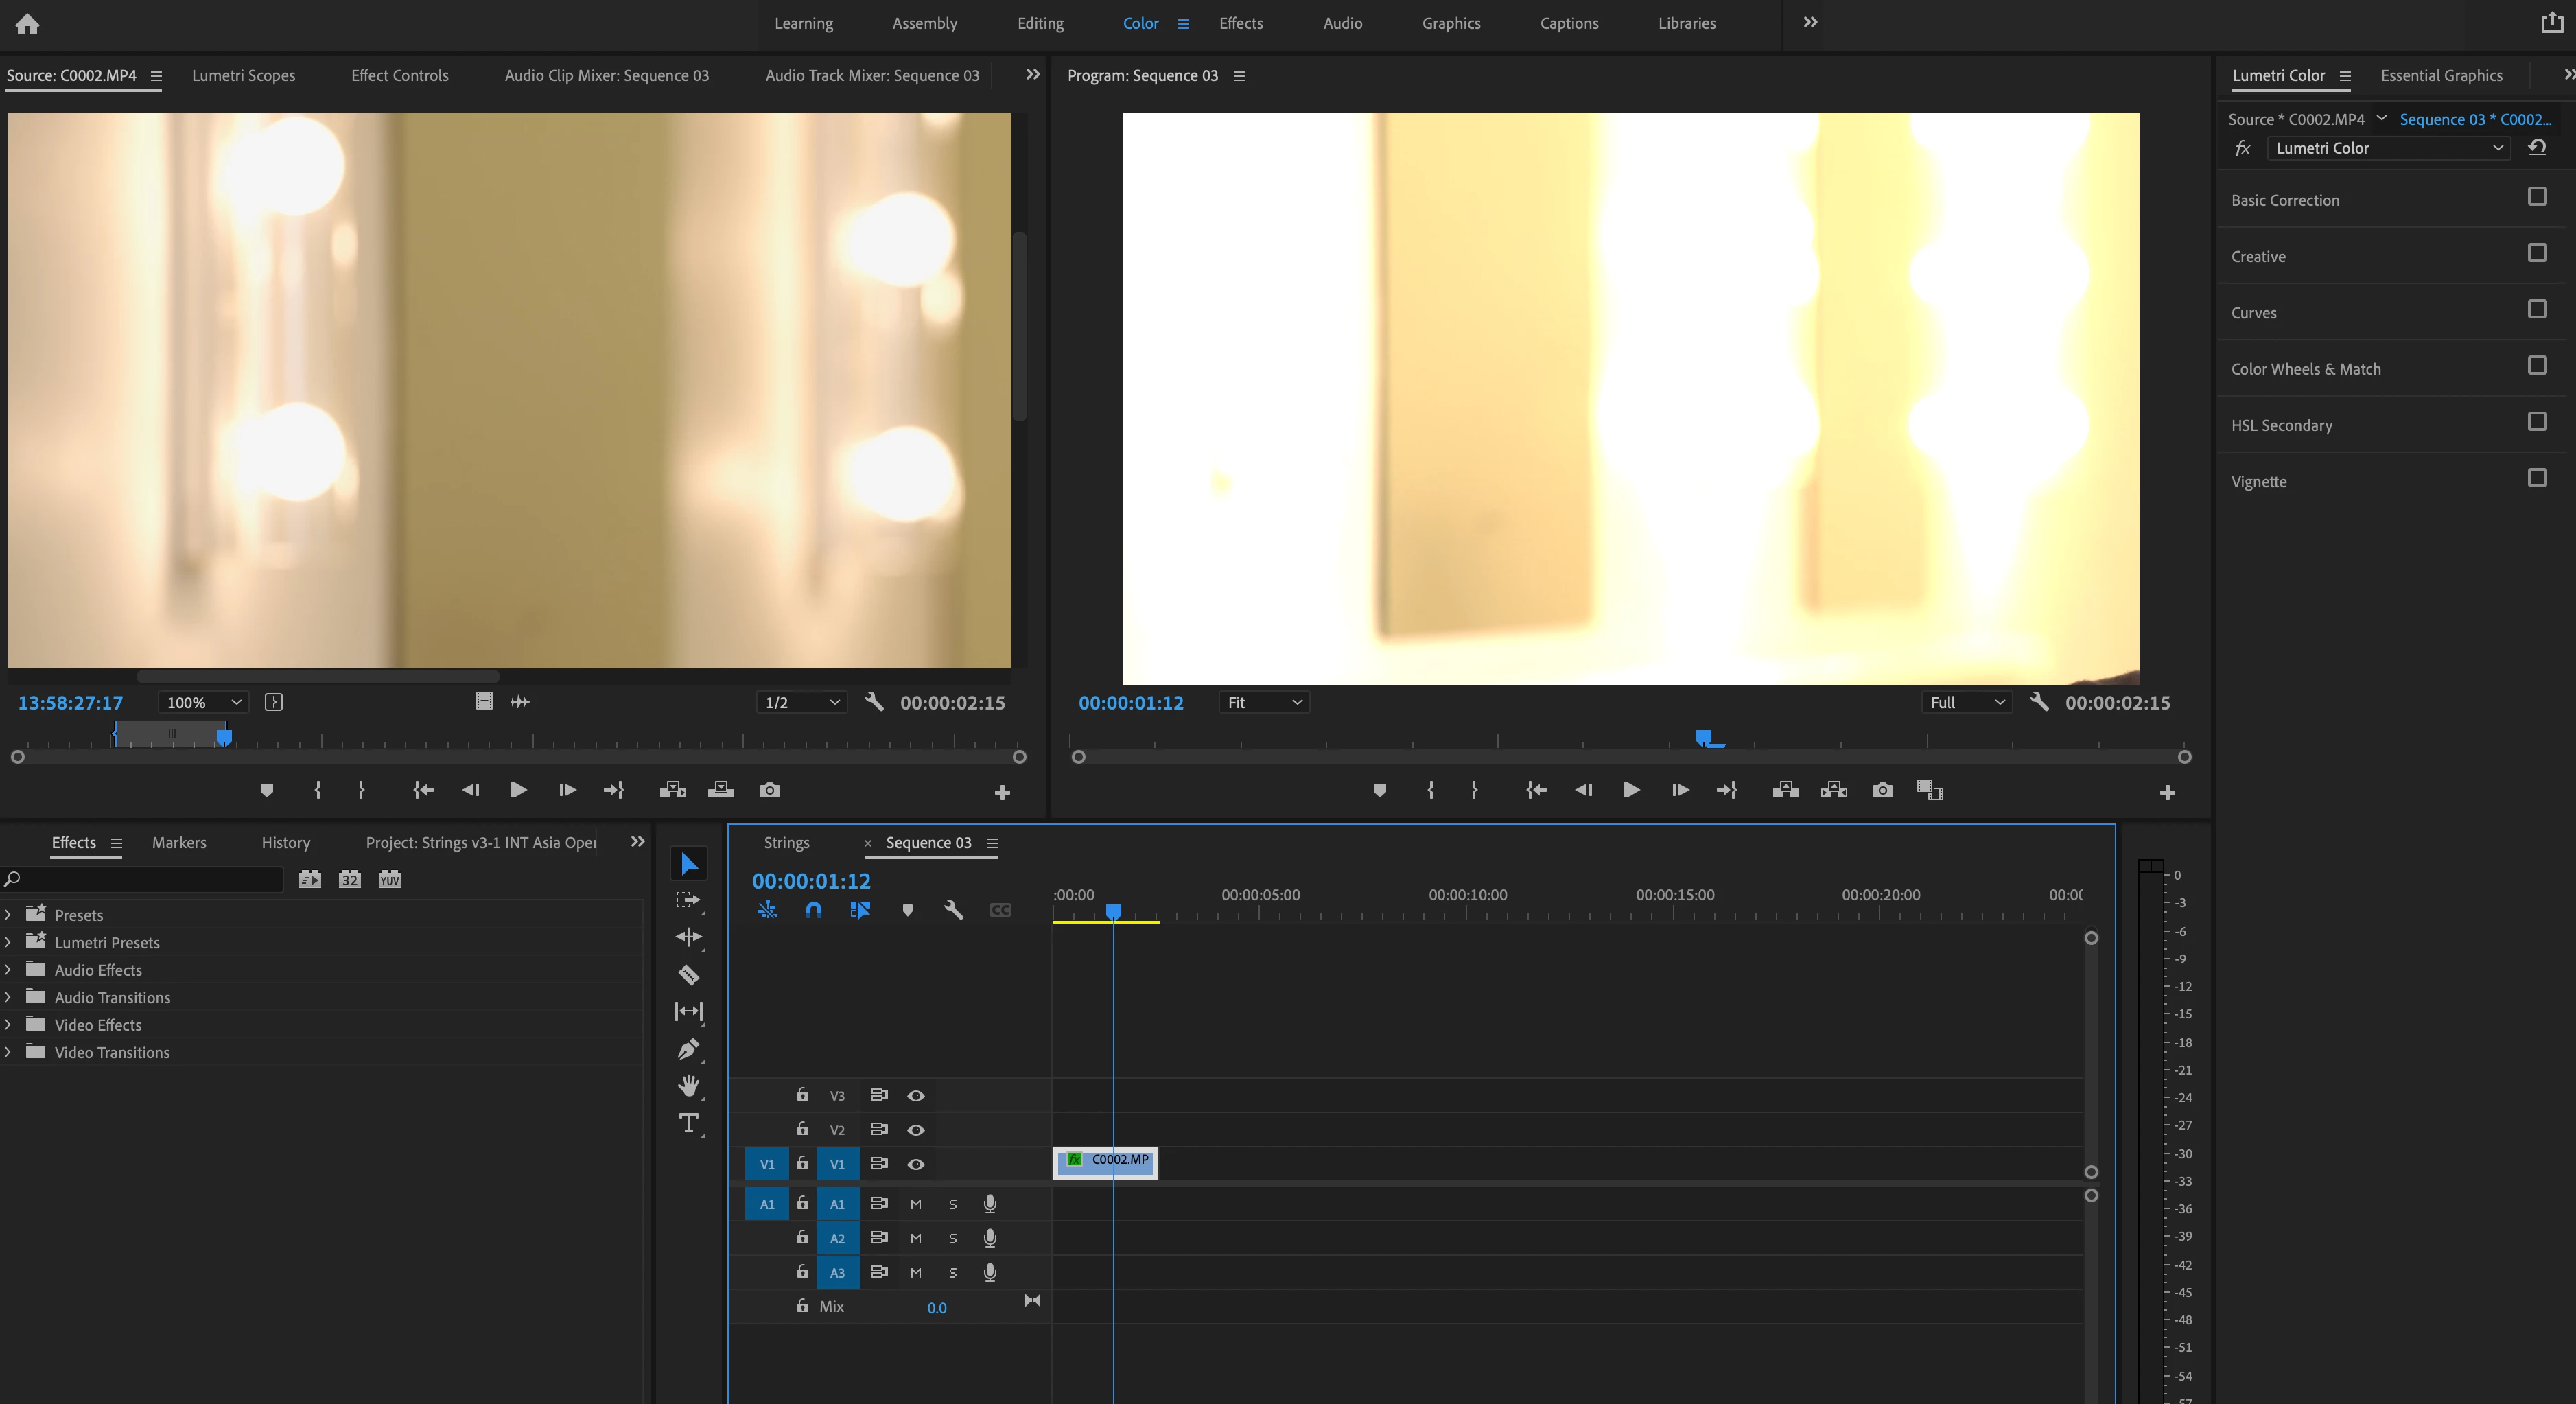Open Program monitor Fit zoom dropdown
2576x1404 pixels.
click(x=1264, y=703)
